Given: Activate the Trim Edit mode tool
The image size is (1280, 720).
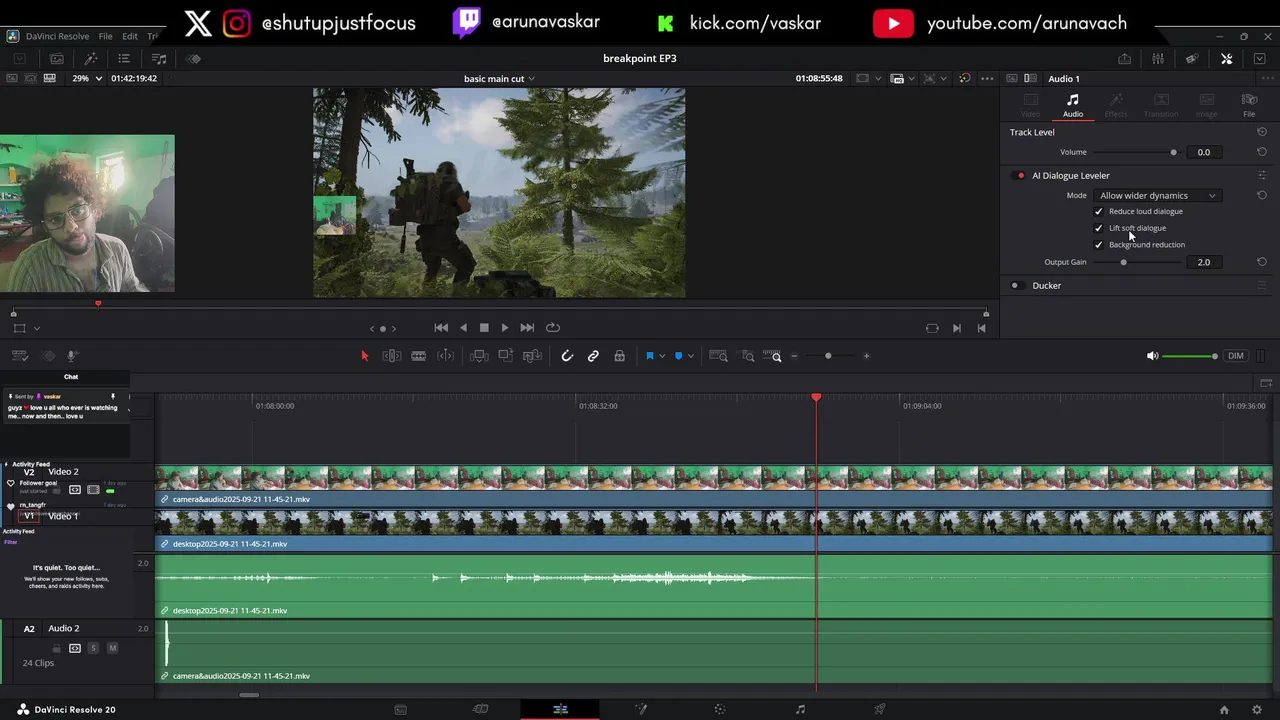Looking at the screenshot, I should 392,356.
